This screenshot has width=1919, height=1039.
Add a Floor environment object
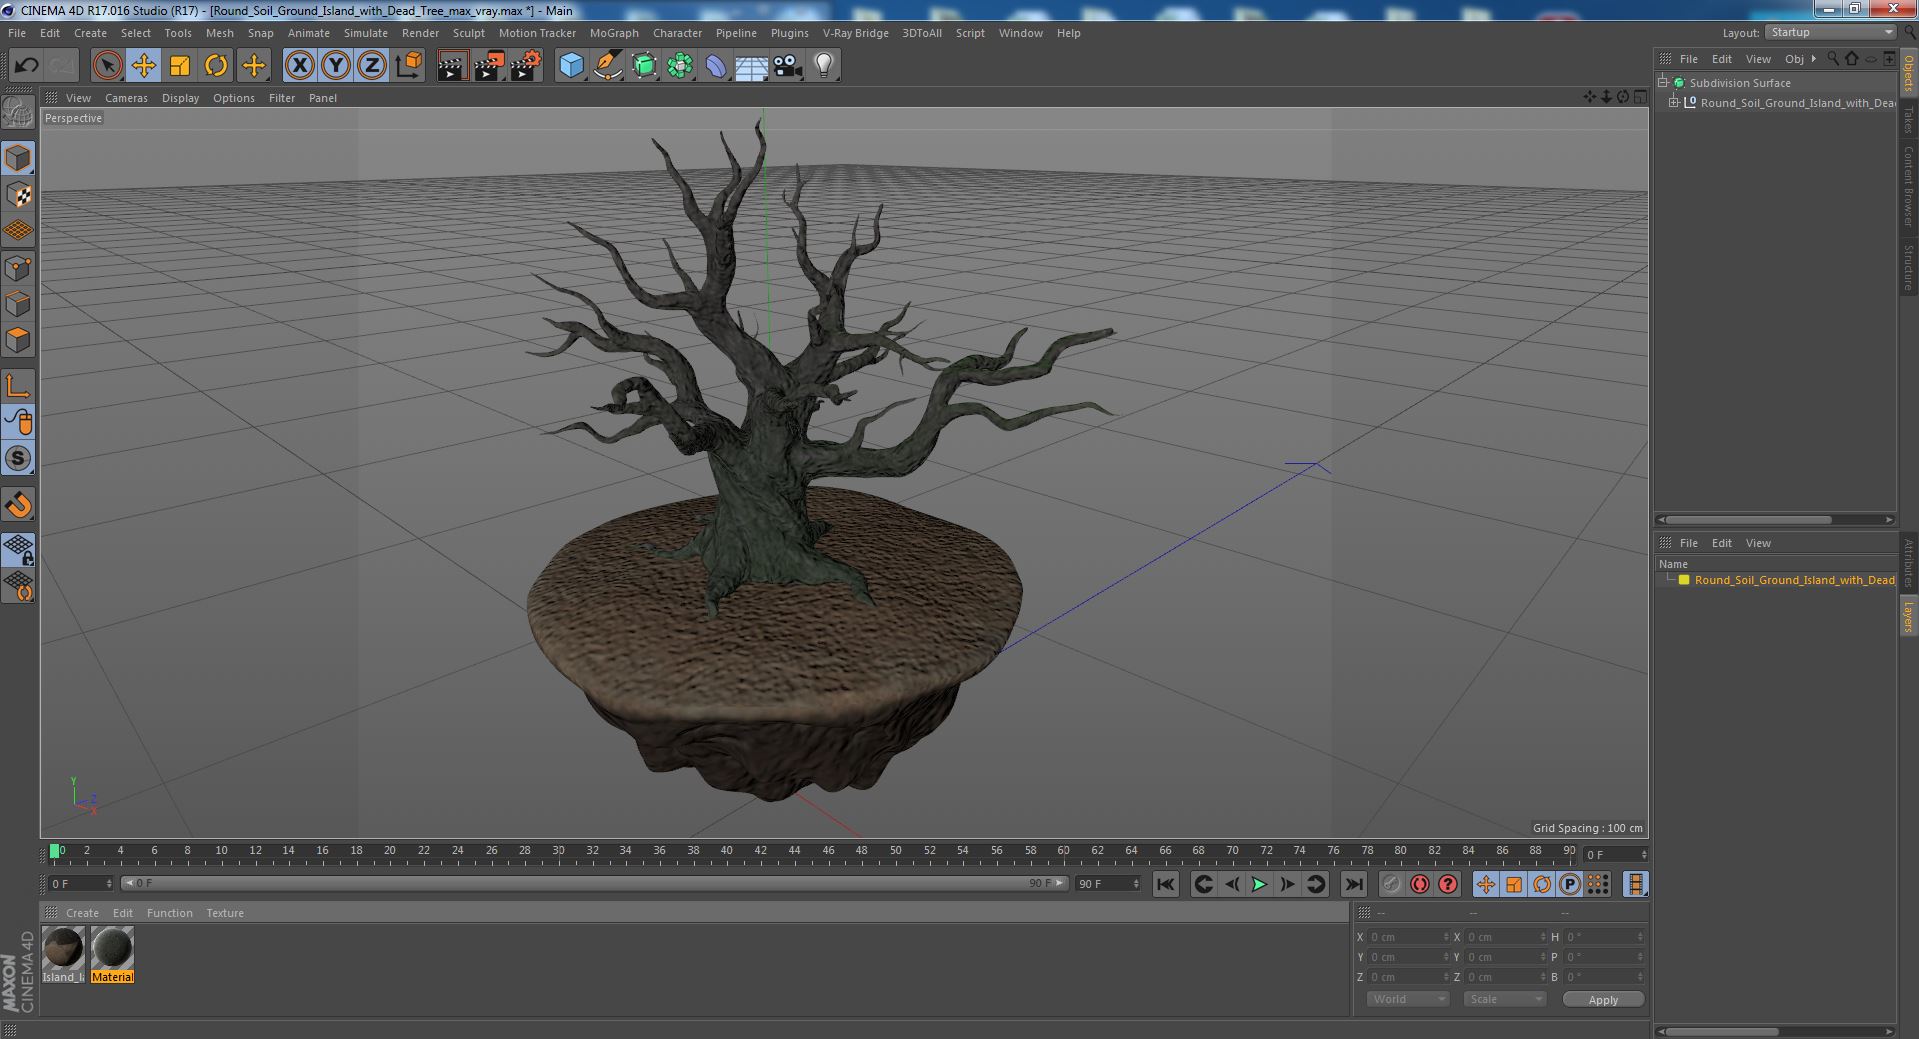tap(751, 66)
